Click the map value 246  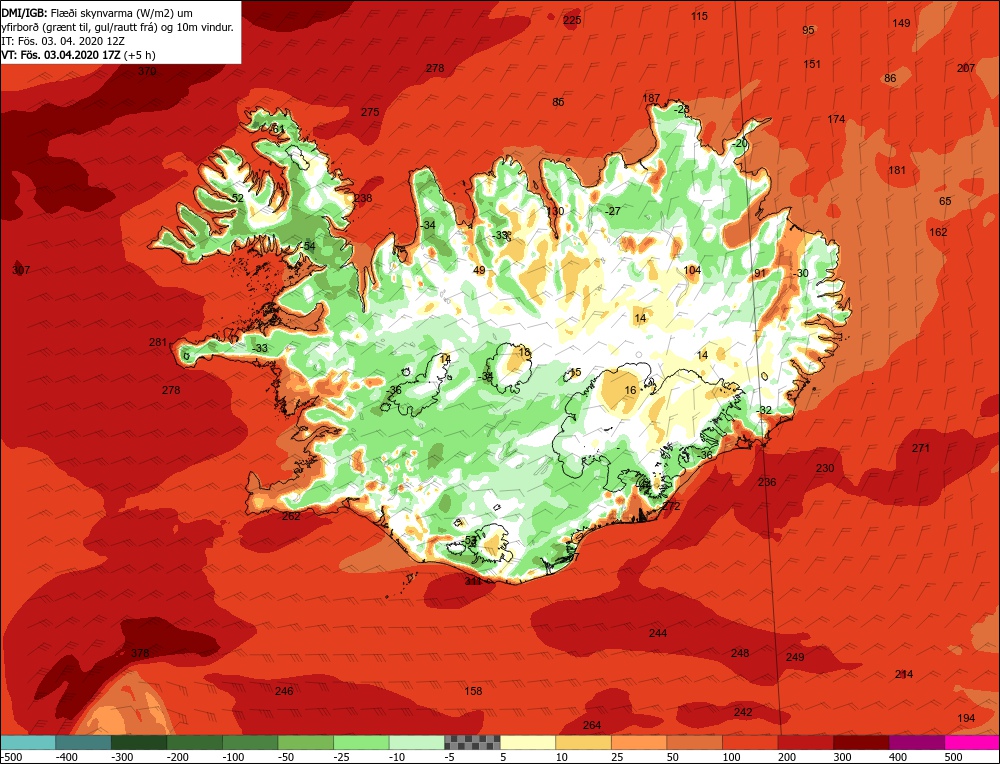(284, 691)
